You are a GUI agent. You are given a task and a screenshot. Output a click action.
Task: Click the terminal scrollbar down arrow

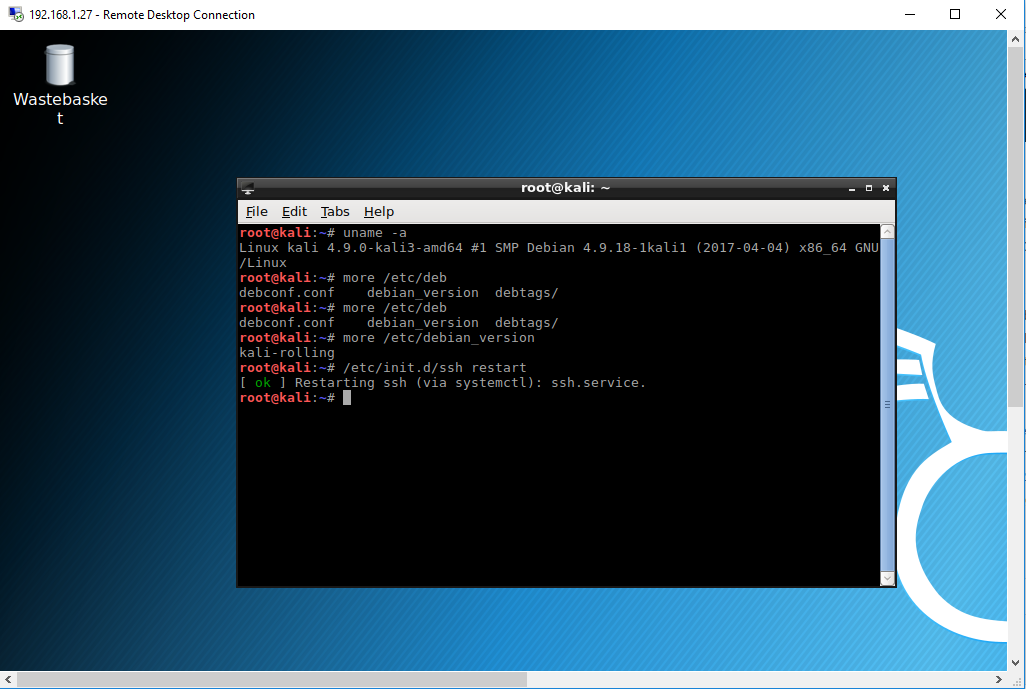(887, 578)
